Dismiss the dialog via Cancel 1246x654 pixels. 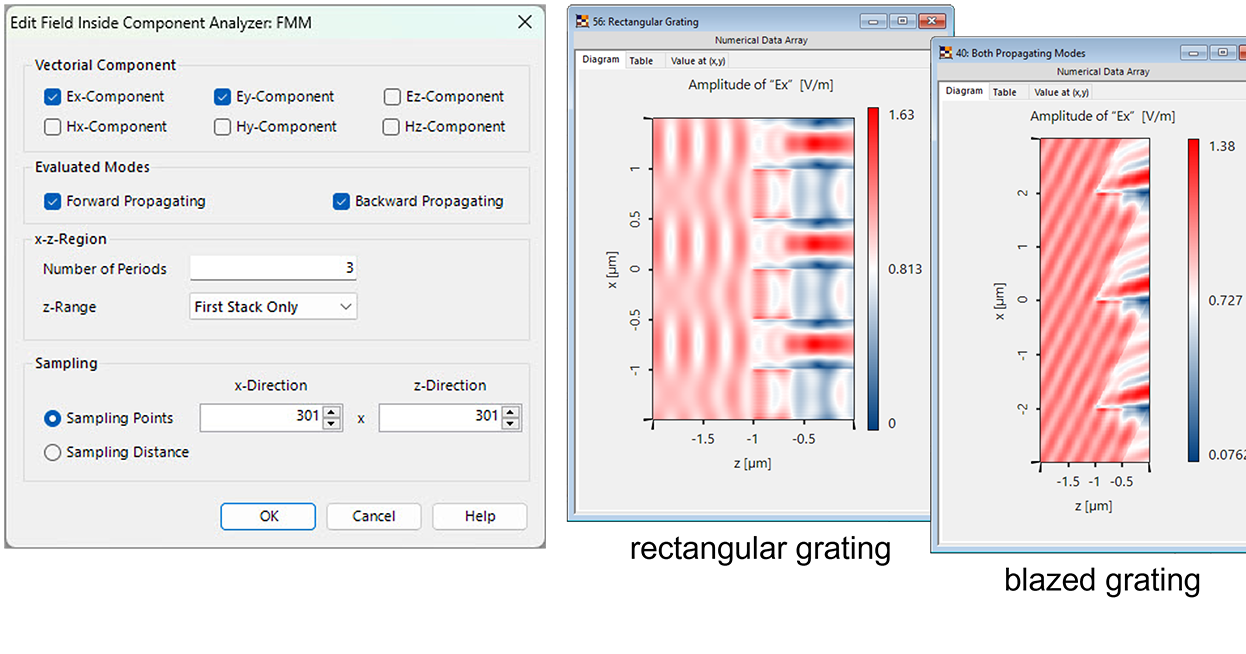click(373, 516)
